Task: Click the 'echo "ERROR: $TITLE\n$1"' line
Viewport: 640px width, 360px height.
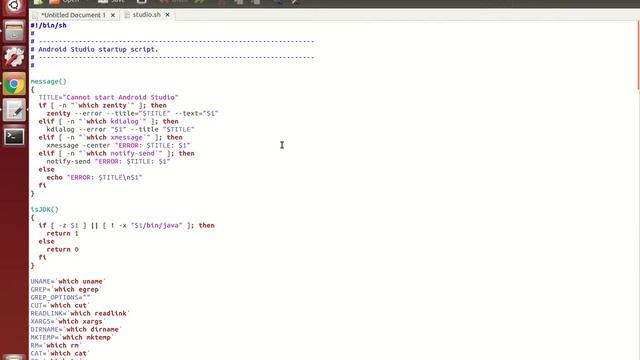Action: coord(94,177)
